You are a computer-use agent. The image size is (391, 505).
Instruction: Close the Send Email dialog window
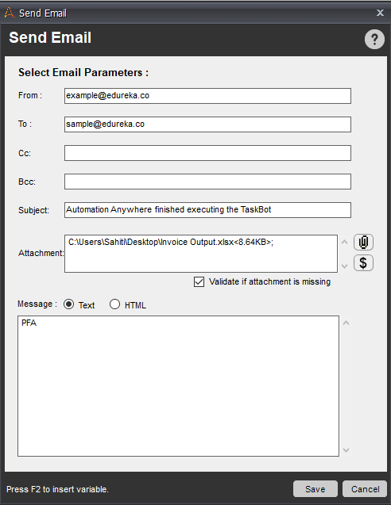380,13
